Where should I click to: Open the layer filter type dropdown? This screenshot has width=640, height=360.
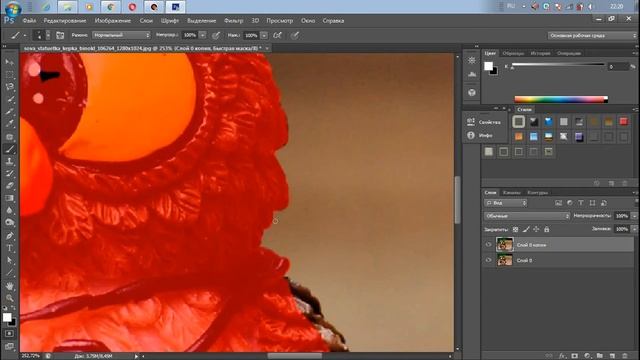(505, 203)
